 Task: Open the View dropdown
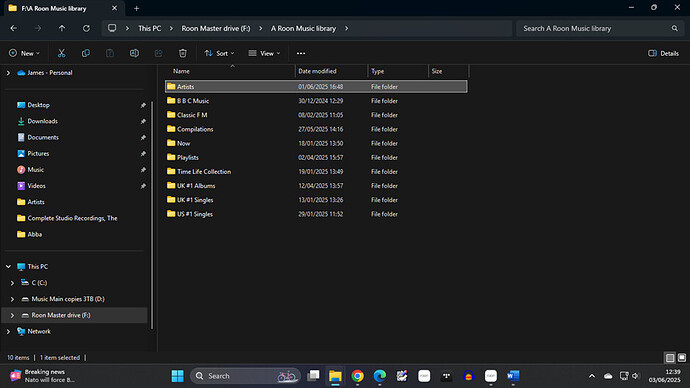(264, 53)
